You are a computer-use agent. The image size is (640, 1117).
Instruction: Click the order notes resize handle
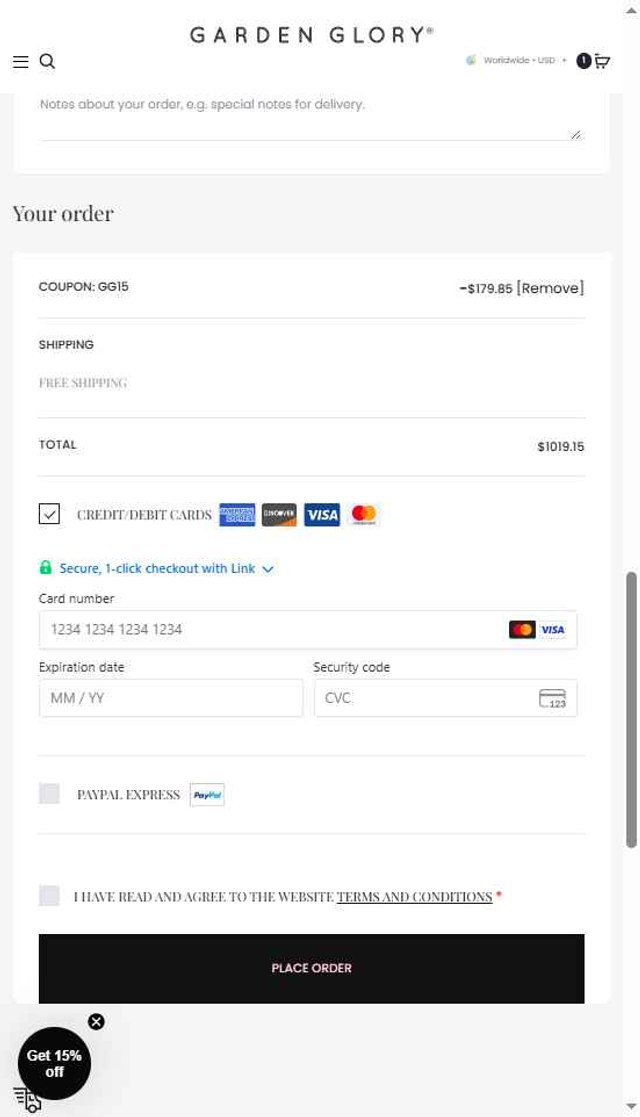click(576, 134)
